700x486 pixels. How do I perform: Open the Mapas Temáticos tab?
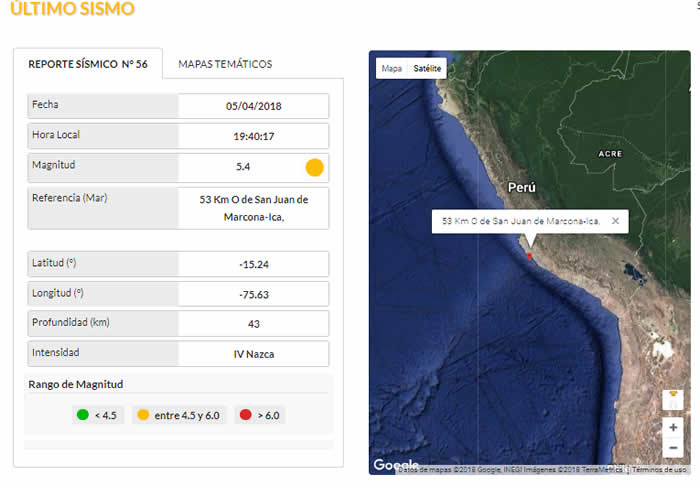(x=225, y=64)
